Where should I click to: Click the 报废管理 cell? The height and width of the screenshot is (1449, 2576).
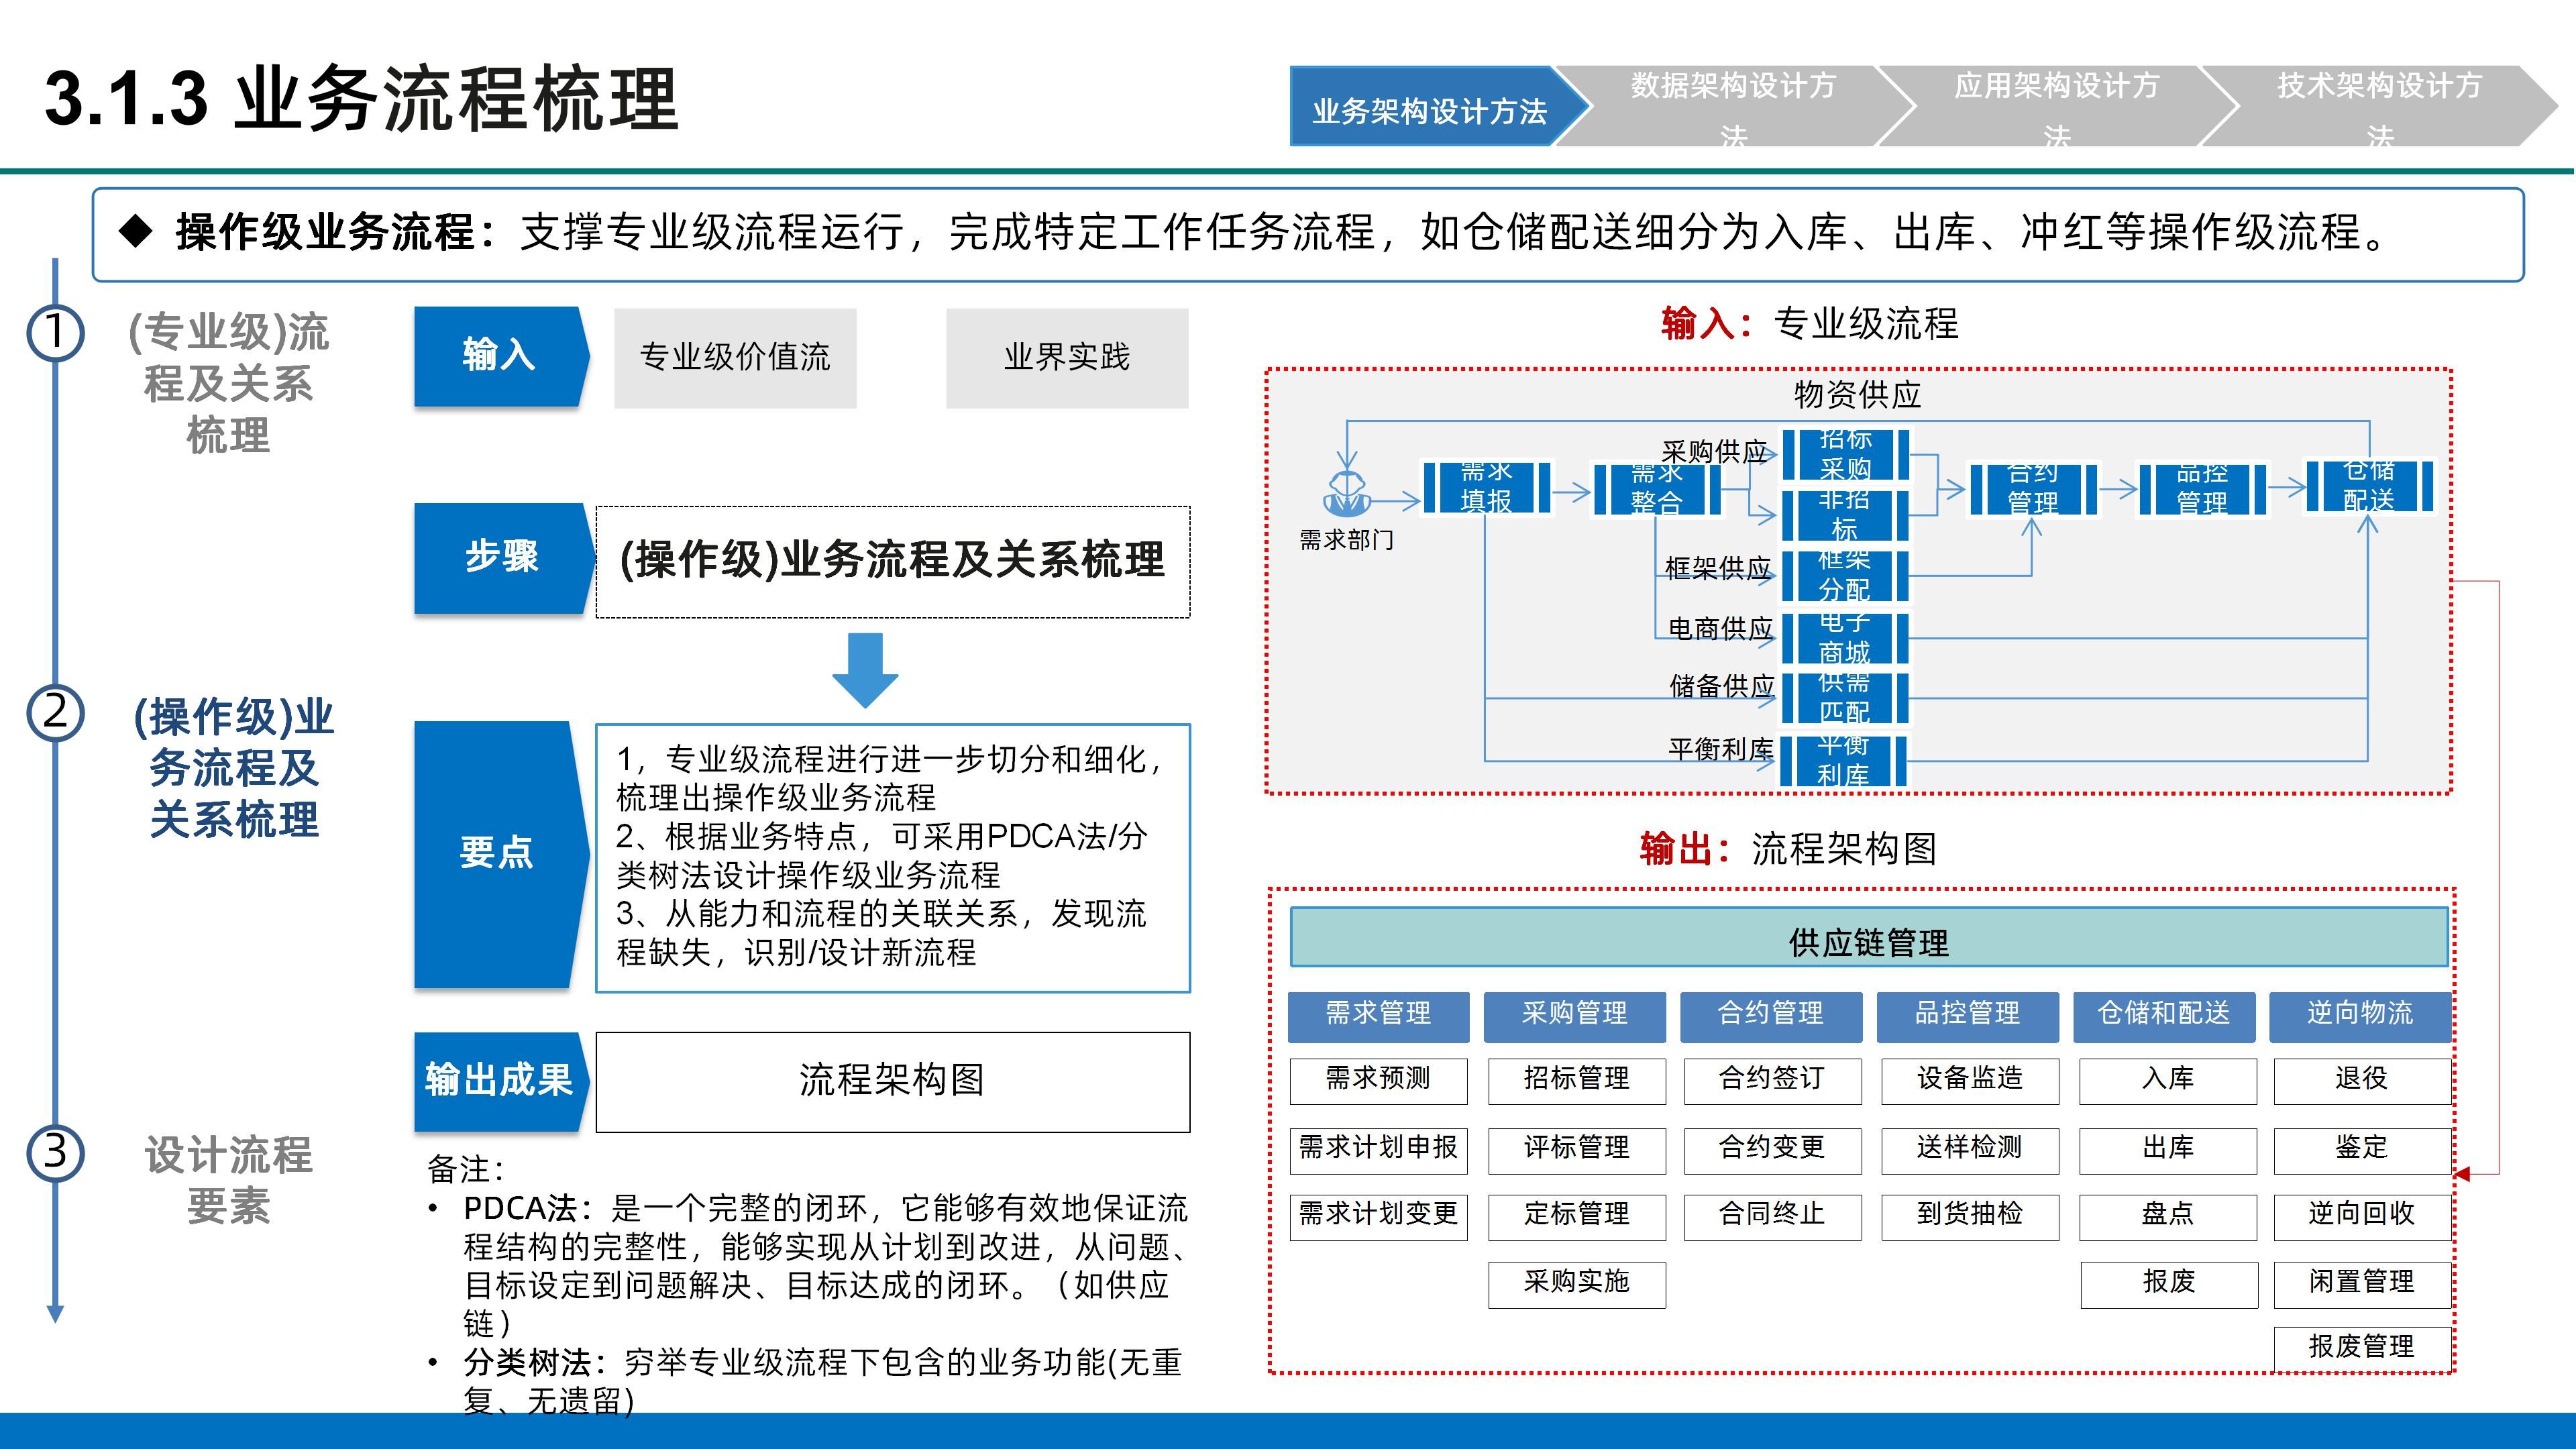pos(2362,1349)
